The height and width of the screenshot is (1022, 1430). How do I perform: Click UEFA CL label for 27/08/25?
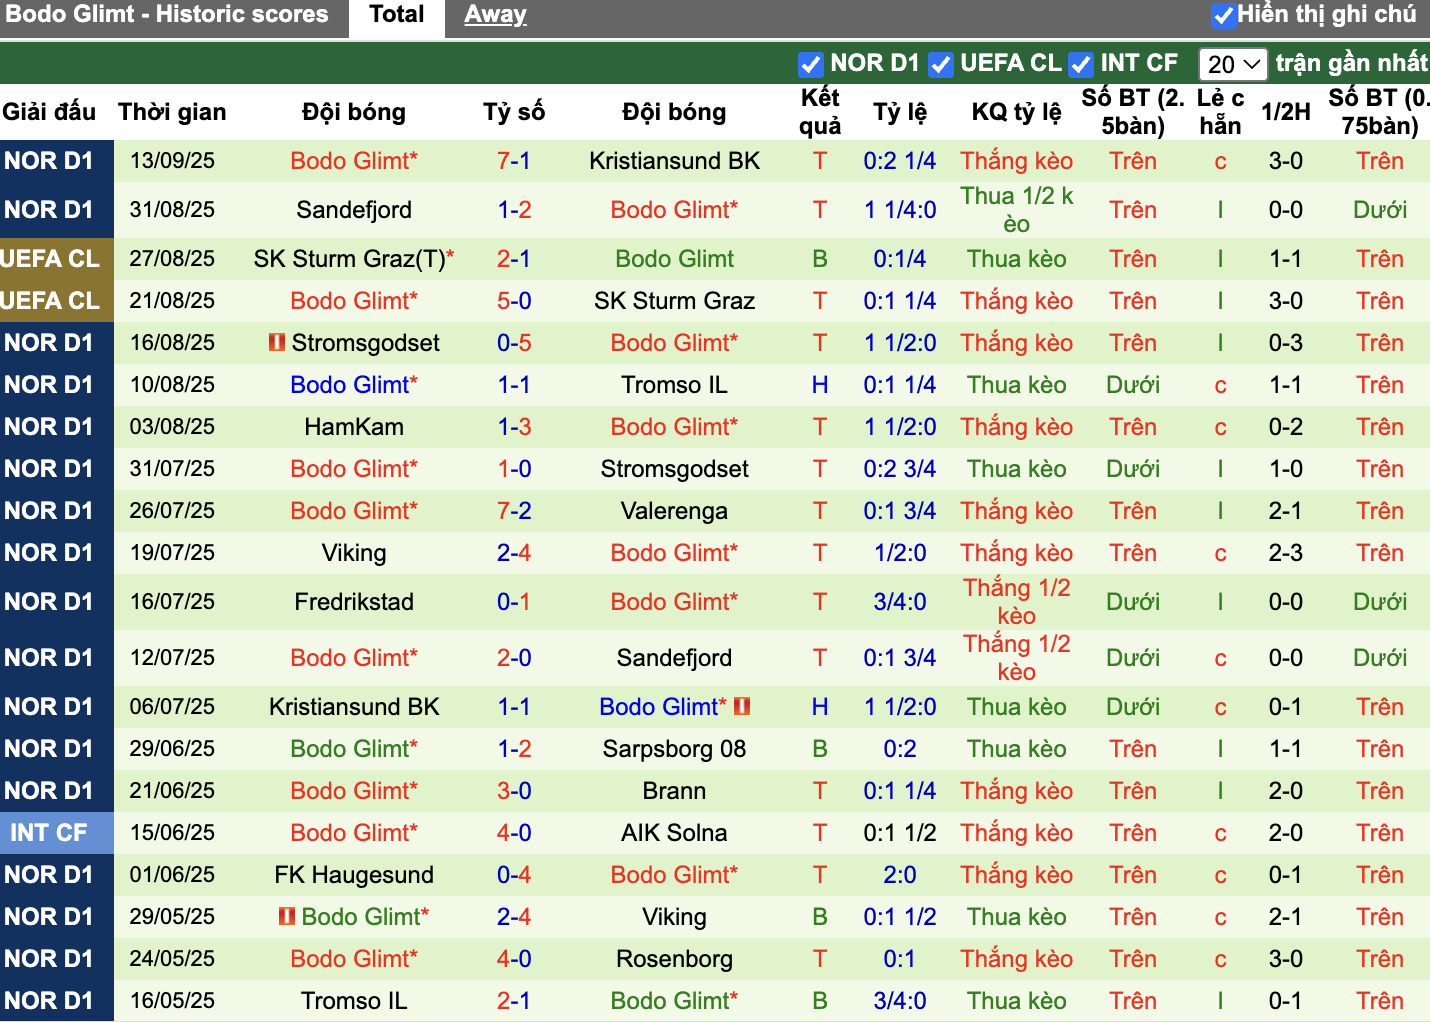(50, 259)
